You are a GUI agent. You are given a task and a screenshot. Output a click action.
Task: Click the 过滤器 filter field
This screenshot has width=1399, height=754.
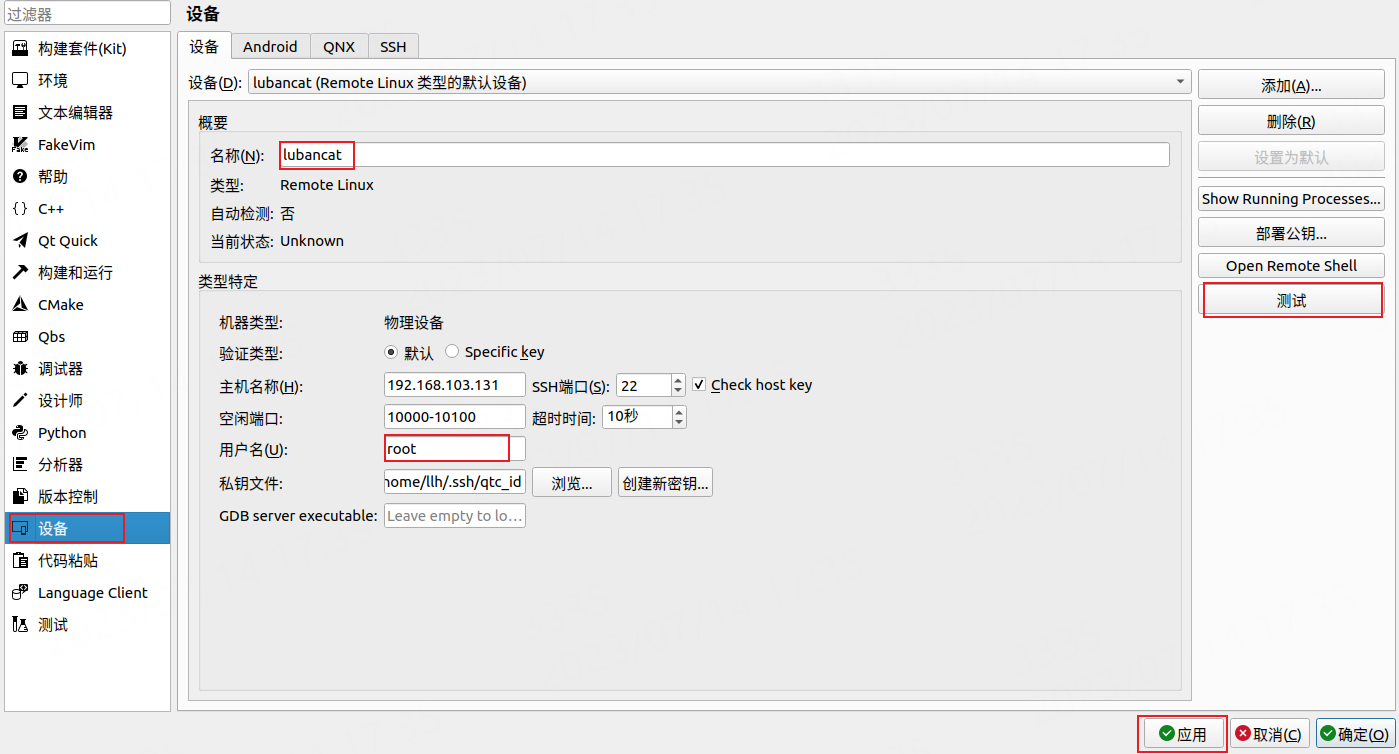point(87,14)
